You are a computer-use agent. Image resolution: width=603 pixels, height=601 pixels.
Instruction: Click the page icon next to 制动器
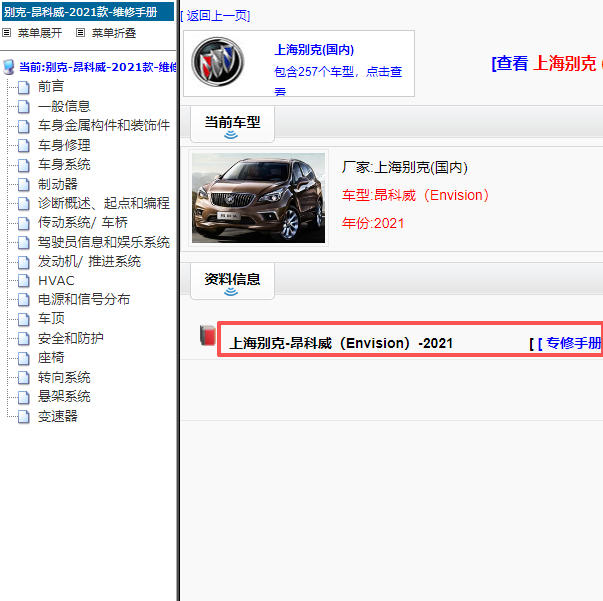tap(23, 184)
